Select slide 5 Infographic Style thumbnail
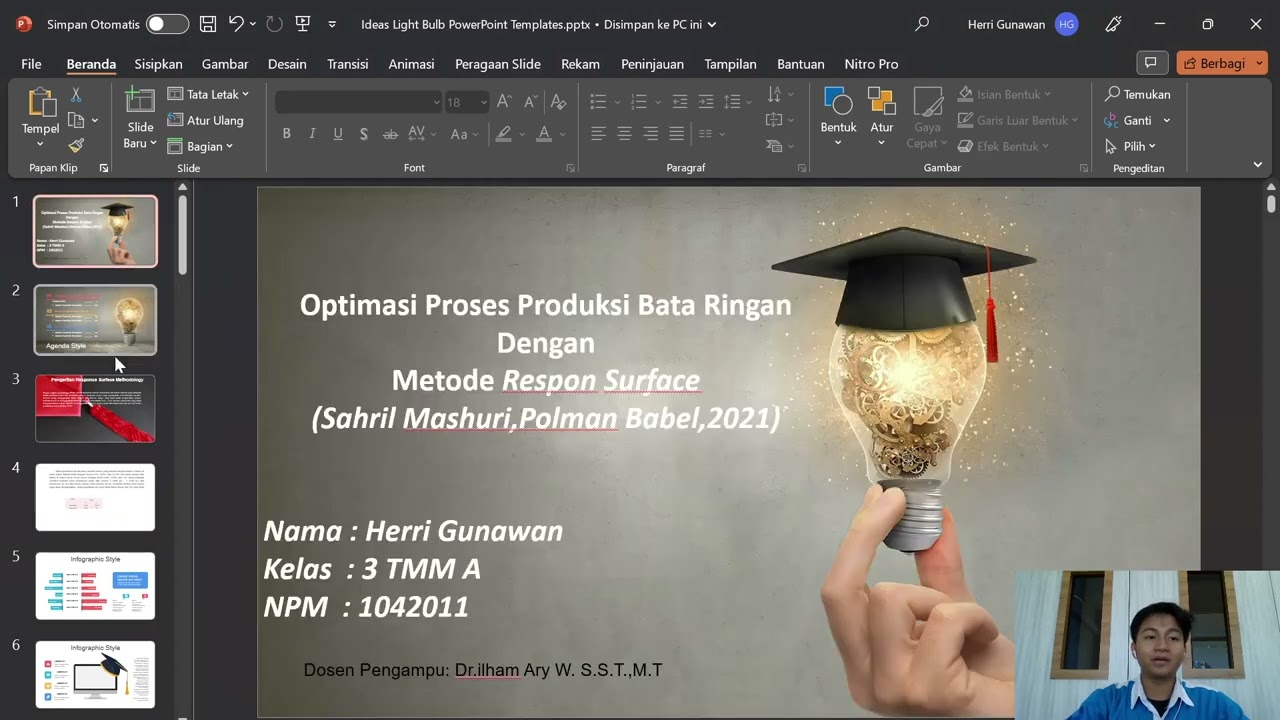The image size is (1280, 720). 95,586
